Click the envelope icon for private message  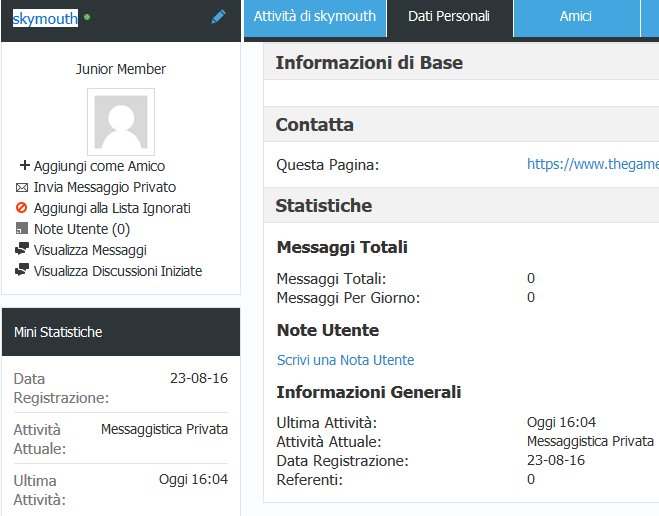coord(22,187)
